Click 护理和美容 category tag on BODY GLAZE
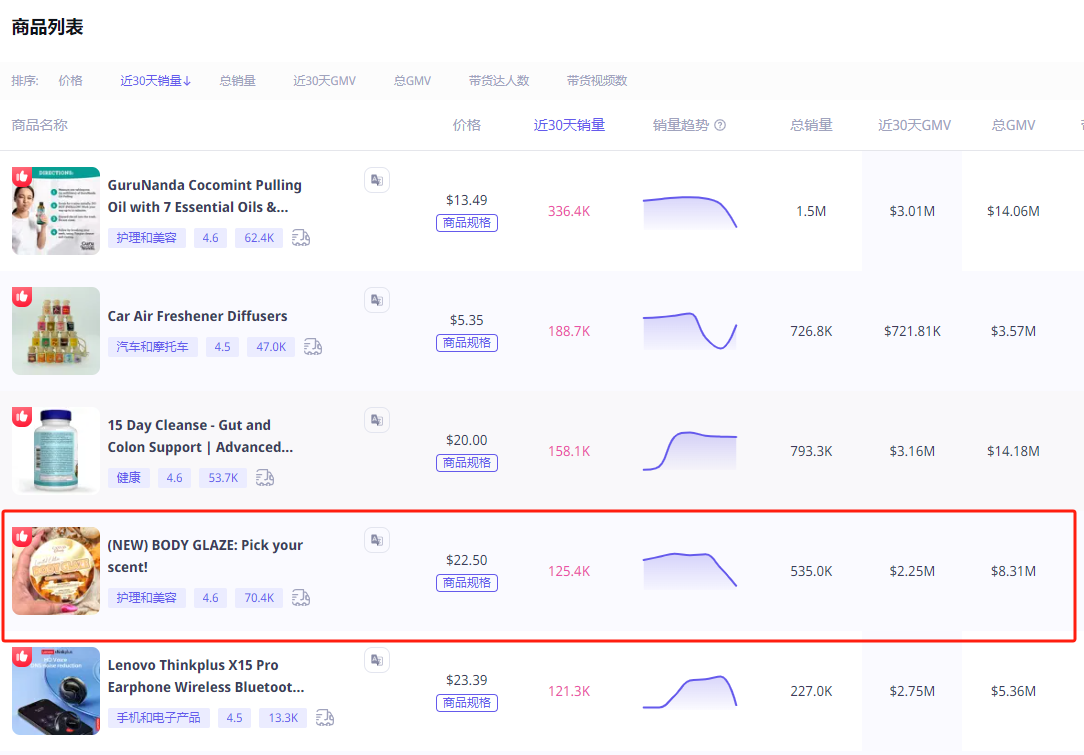The image size is (1084, 755). pyautogui.click(x=146, y=597)
